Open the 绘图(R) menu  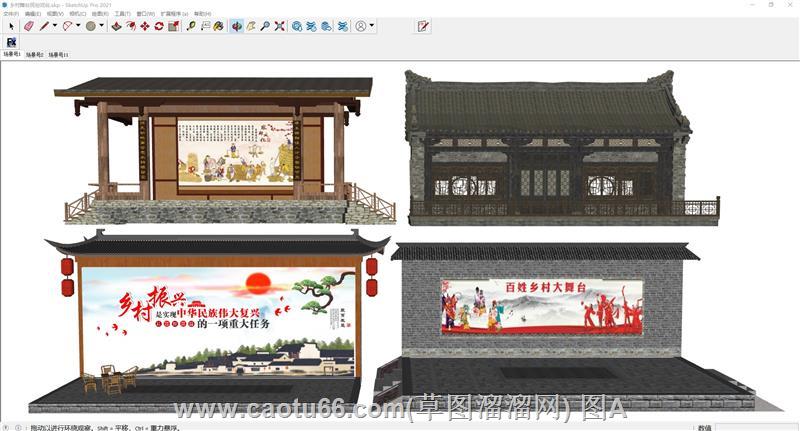[100, 14]
